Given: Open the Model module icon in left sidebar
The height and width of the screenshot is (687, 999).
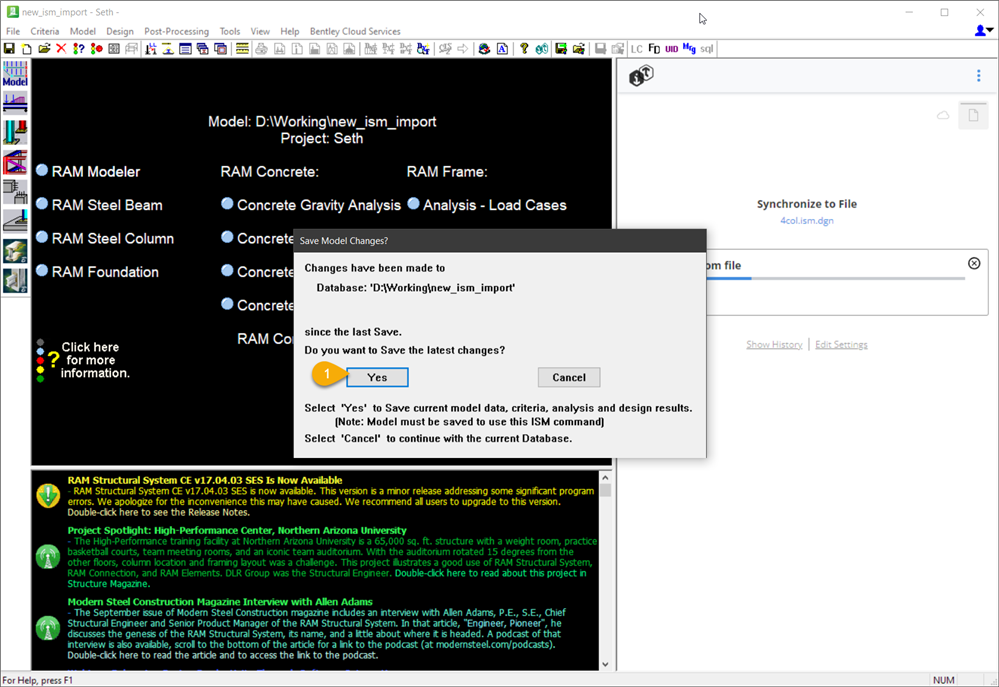Looking at the screenshot, I should coord(15,74).
